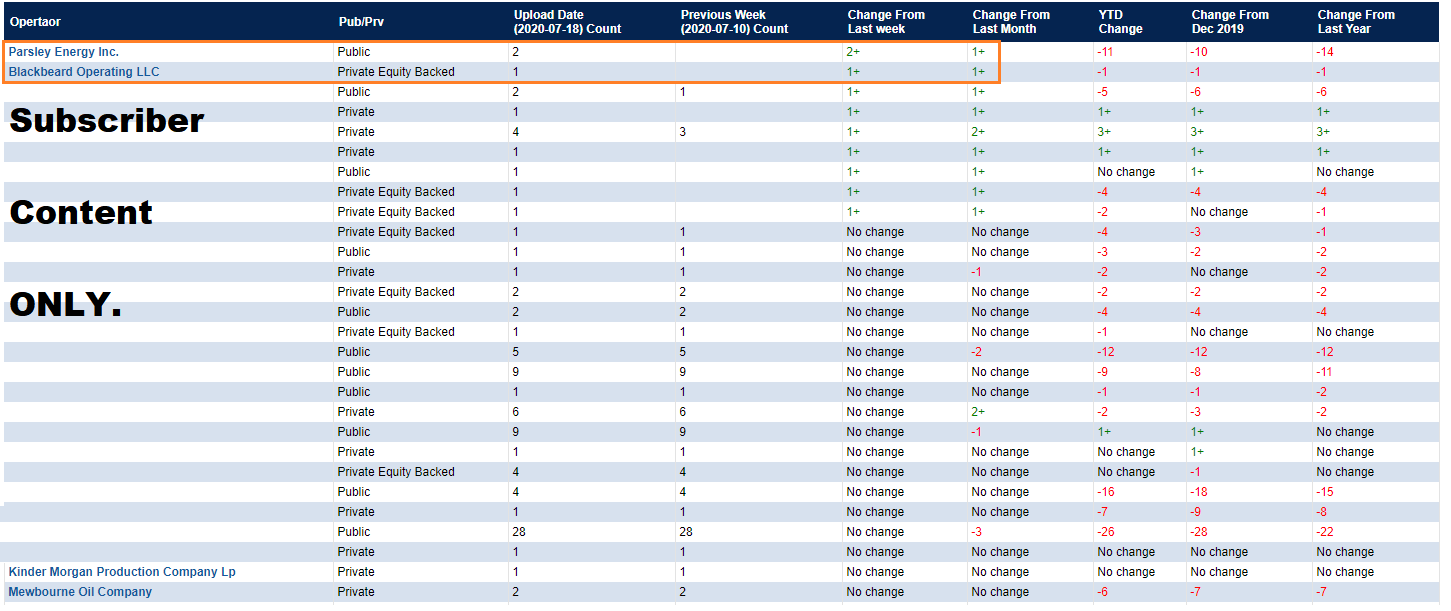Screen dimensions: 1451x611
Task: Sort by the Opertaor column header
Action: click(x=37, y=22)
